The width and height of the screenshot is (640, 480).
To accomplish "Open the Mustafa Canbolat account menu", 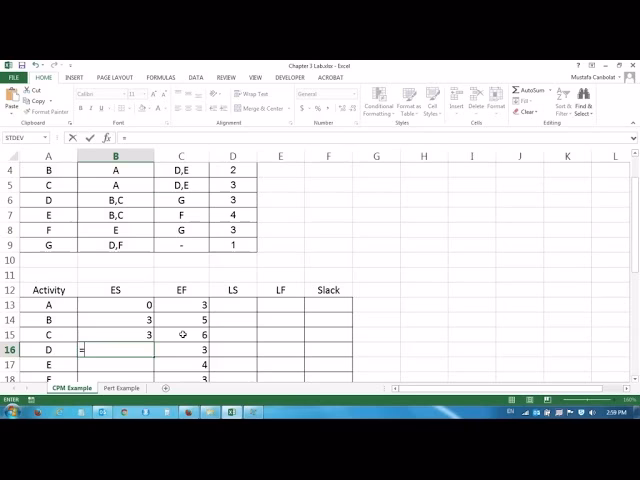I will (596, 77).
